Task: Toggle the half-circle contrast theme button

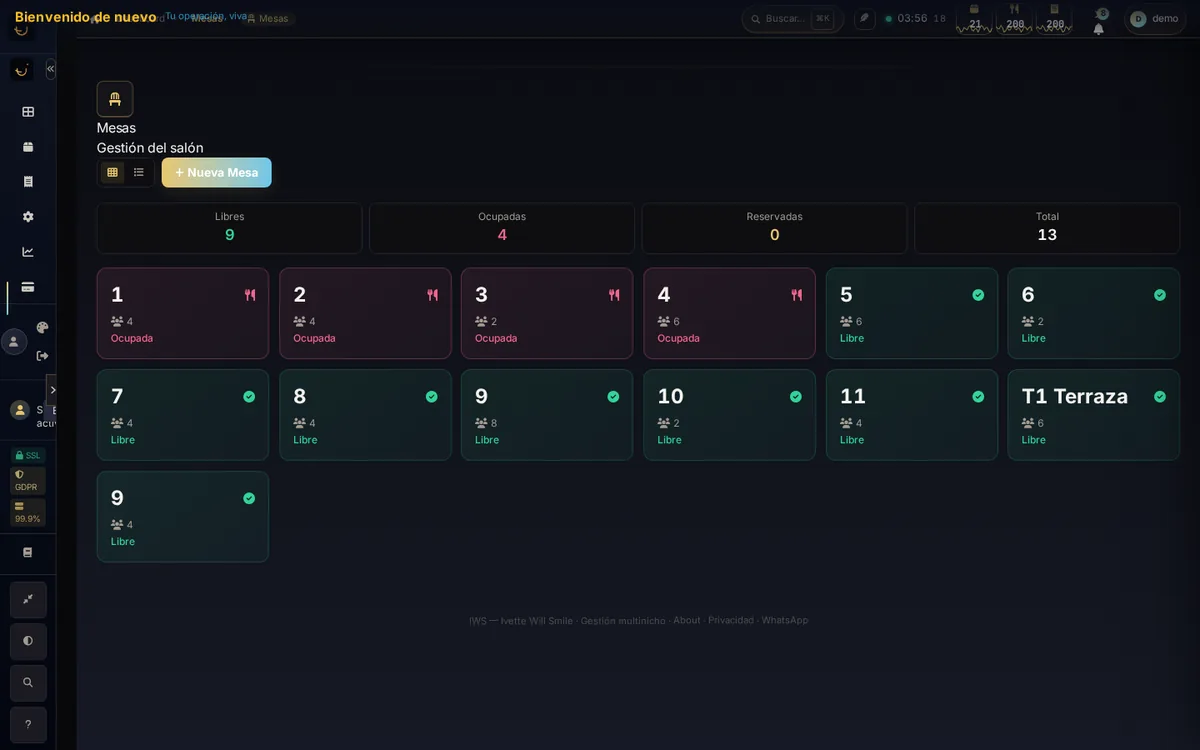Action: tap(28, 641)
